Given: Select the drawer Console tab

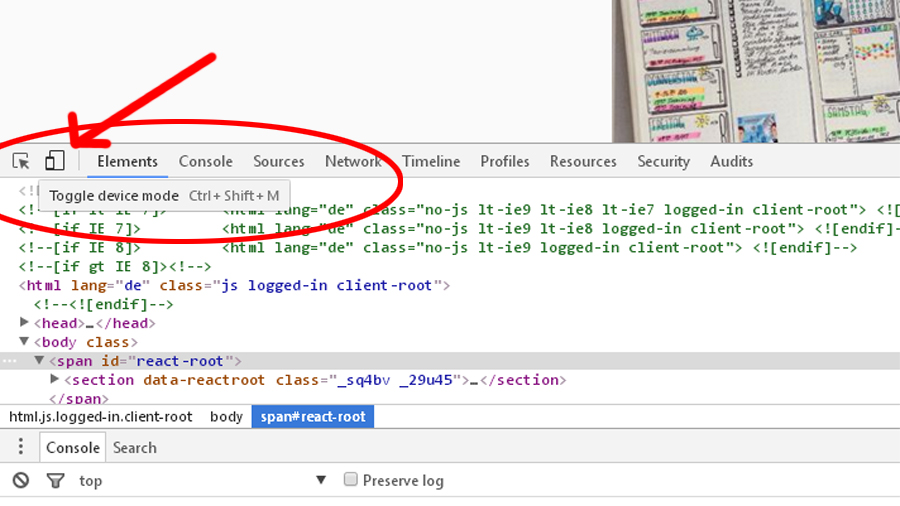Looking at the screenshot, I should point(73,447).
